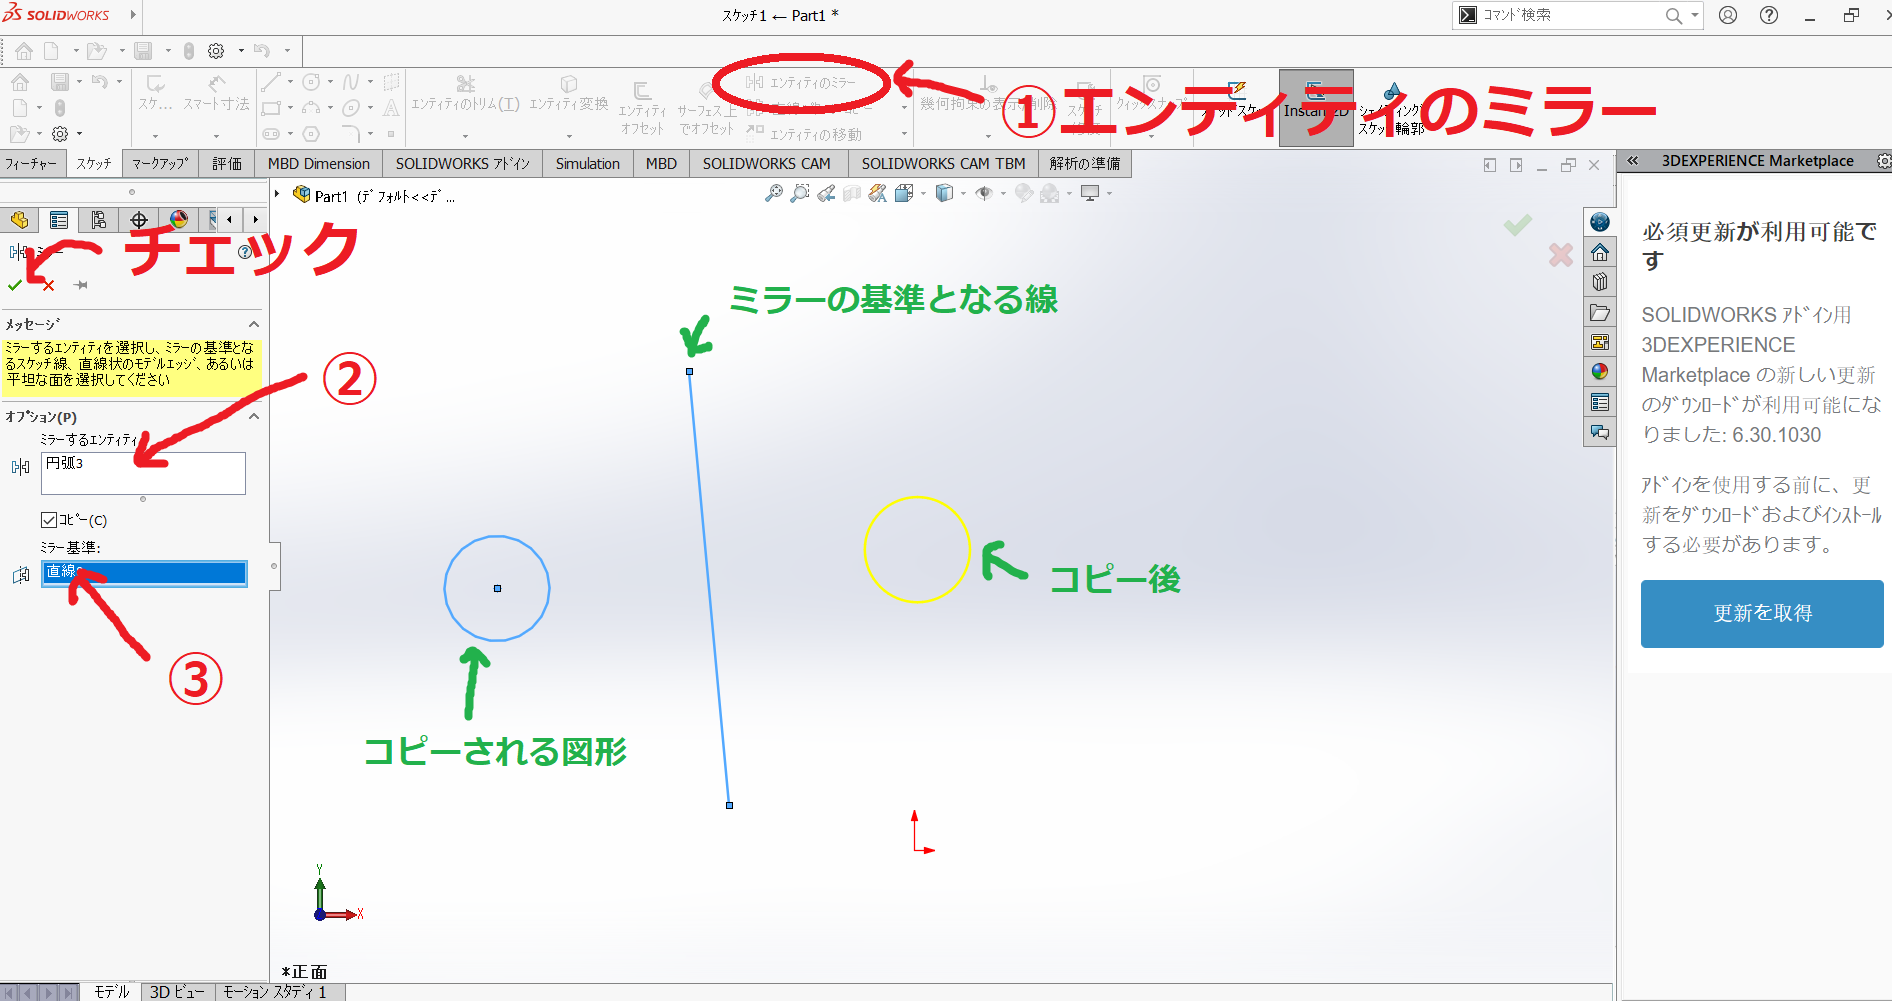This screenshot has width=1892, height=1001.
Task: Open the SOLIDWORKS logo menu arrow
Action: click(x=132, y=15)
